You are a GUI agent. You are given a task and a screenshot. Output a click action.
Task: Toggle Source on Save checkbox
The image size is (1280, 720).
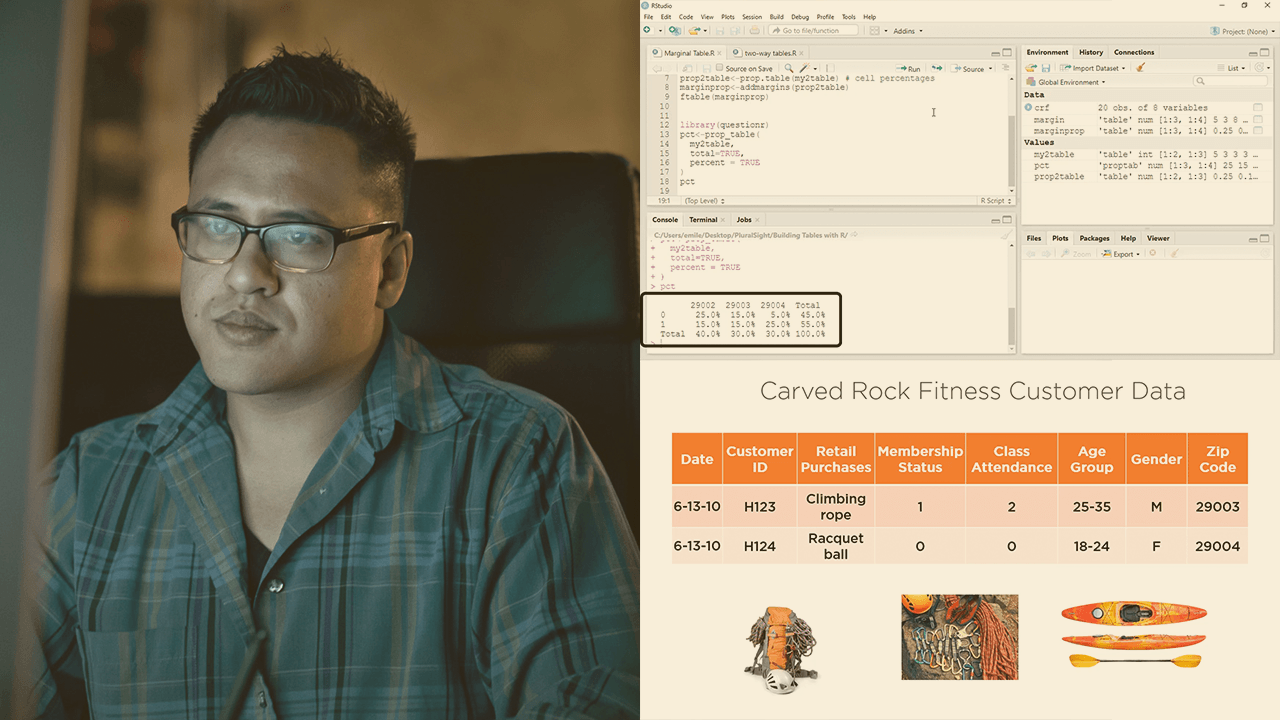coord(720,68)
